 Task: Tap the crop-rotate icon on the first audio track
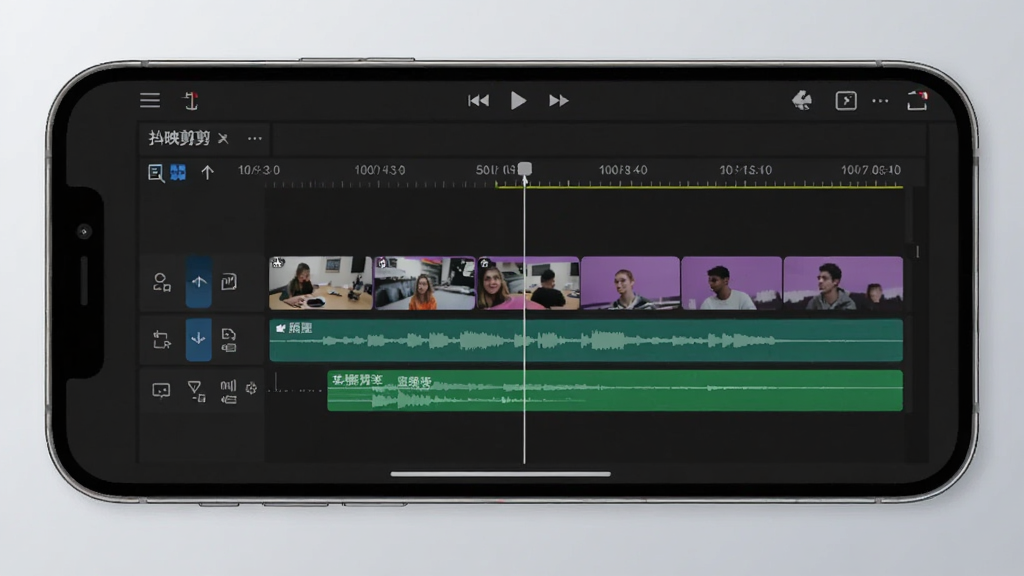(161, 340)
